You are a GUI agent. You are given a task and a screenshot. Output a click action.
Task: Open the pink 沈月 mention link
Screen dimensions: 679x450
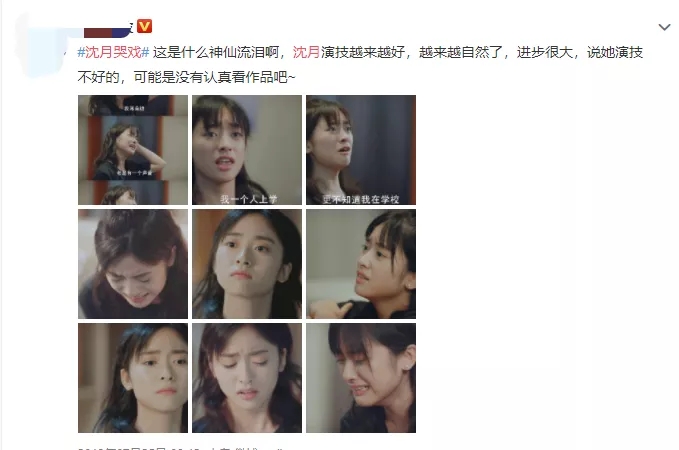[x=306, y=52]
